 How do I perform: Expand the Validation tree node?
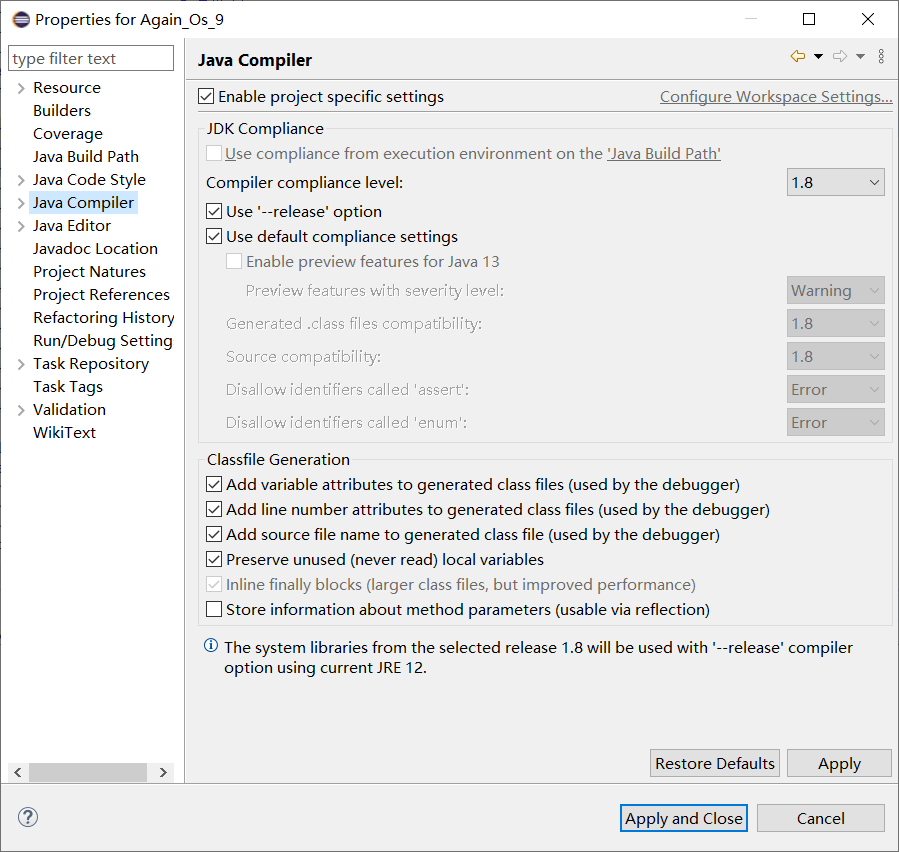tap(21, 410)
